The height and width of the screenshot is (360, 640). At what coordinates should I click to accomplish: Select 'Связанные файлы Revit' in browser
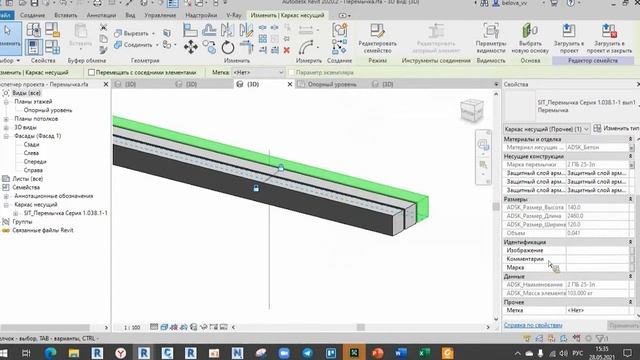point(43,230)
